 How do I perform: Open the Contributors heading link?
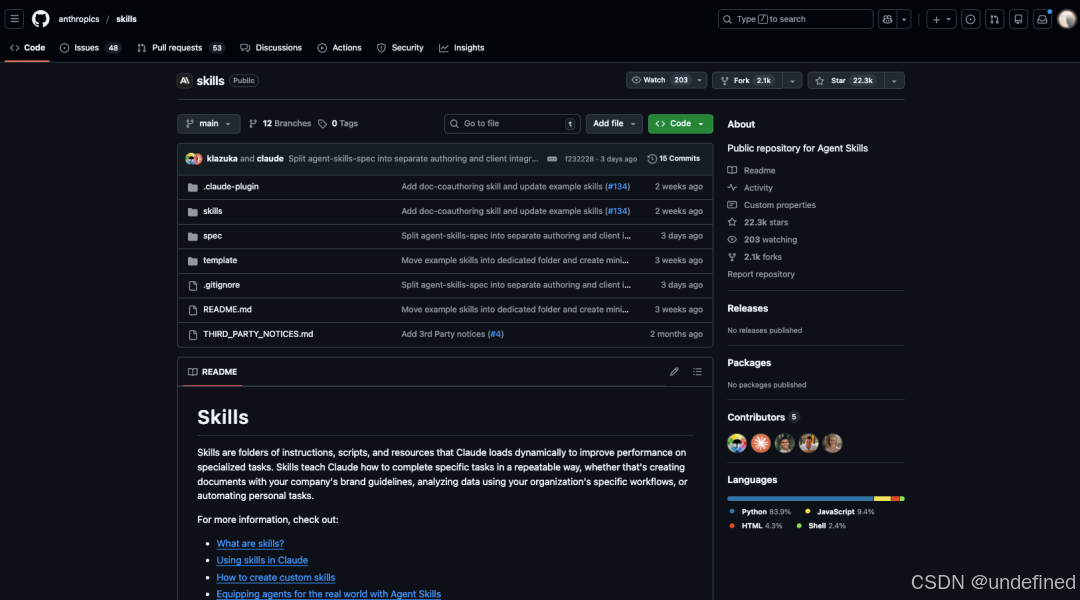[x=763, y=417]
